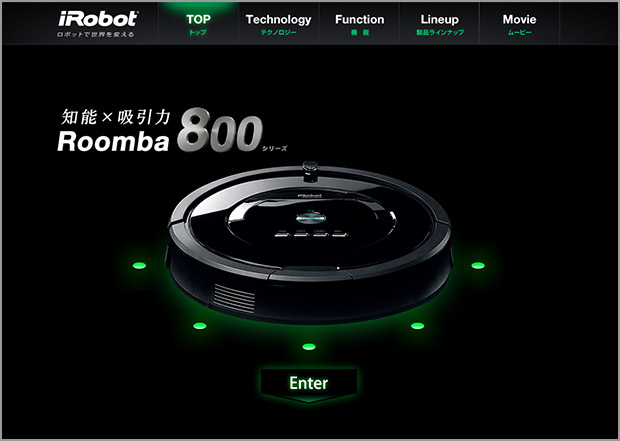Click the side vent grille on the Roomba
The image size is (620, 441).
pyautogui.click(x=234, y=298)
